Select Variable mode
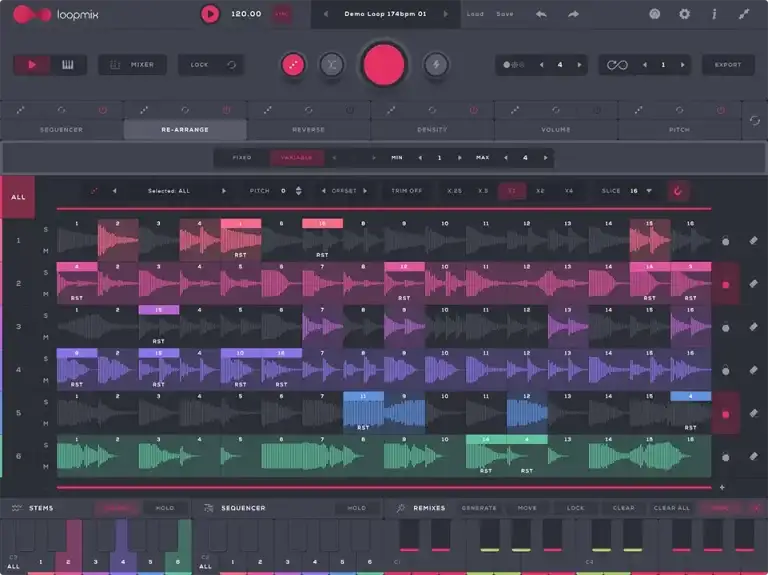Viewport: 768px width, 575px height. (x=296, y=158)
